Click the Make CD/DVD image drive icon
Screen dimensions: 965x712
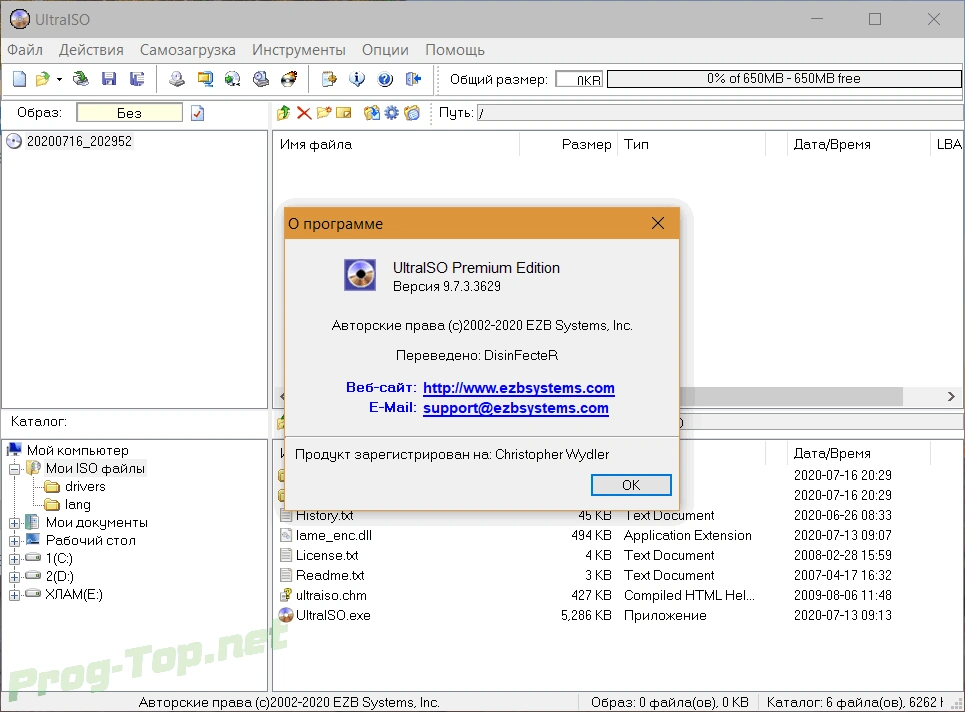point(177,79)
